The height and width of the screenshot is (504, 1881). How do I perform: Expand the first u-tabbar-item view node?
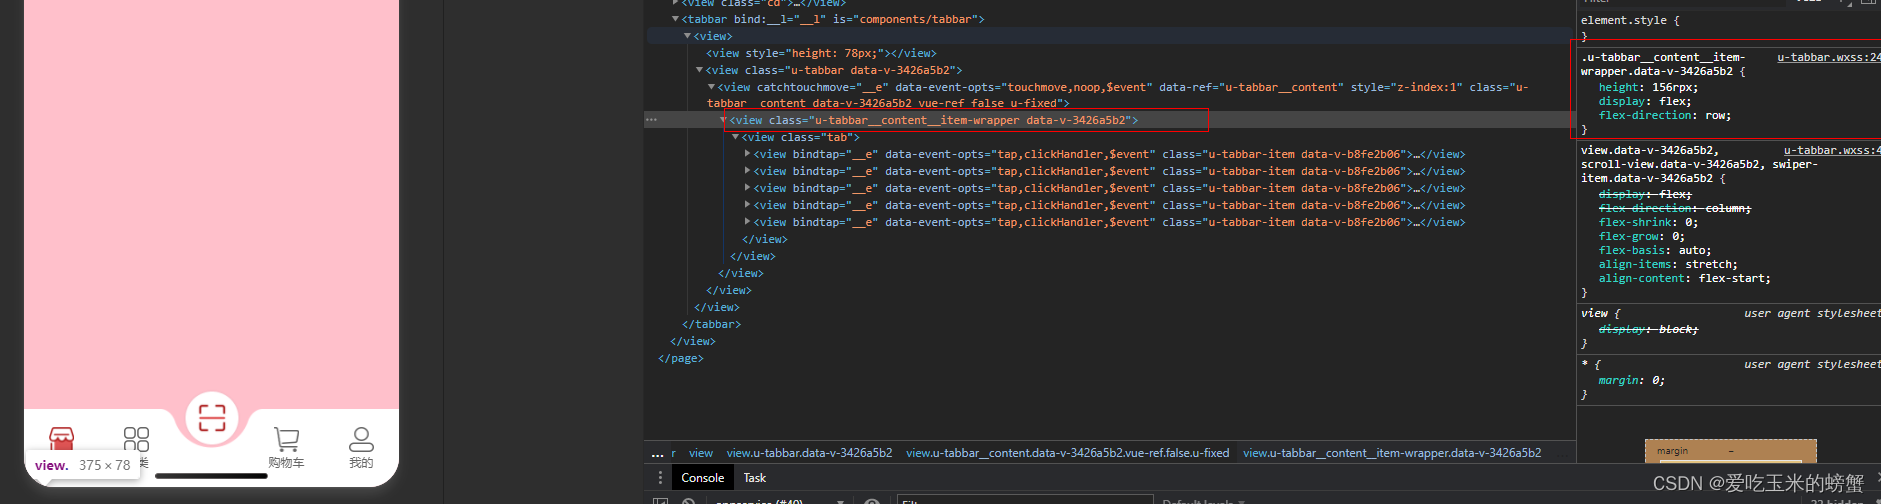[747, 154]
